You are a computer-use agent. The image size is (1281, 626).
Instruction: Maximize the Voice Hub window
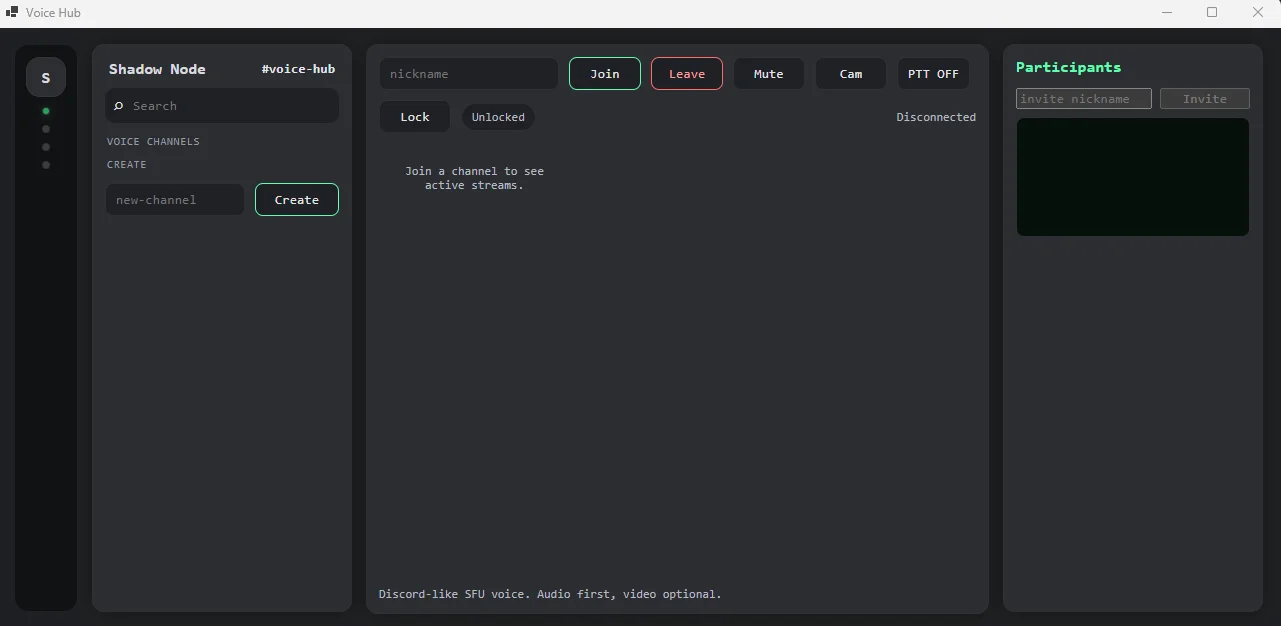1212,13
